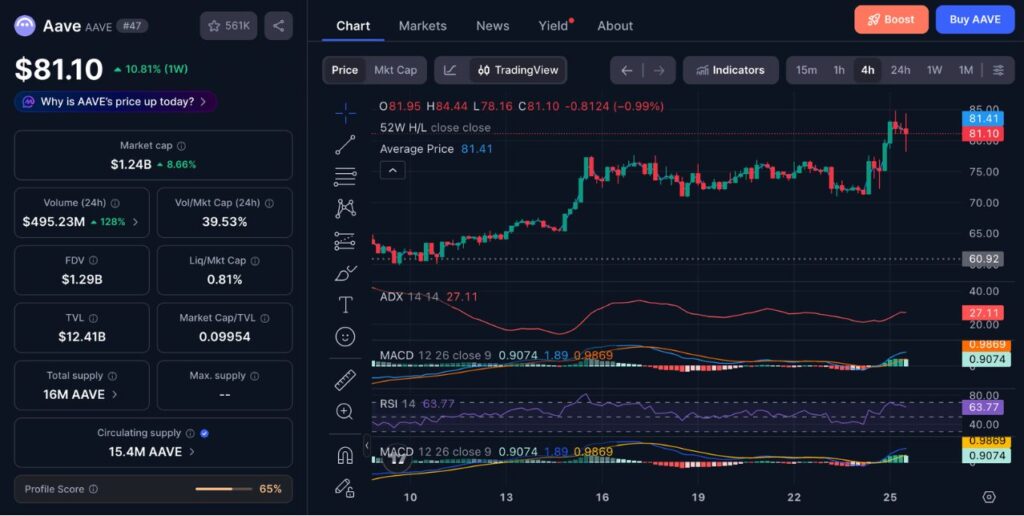
Task: Select the brush drawing tool
Action: (345, 273)
